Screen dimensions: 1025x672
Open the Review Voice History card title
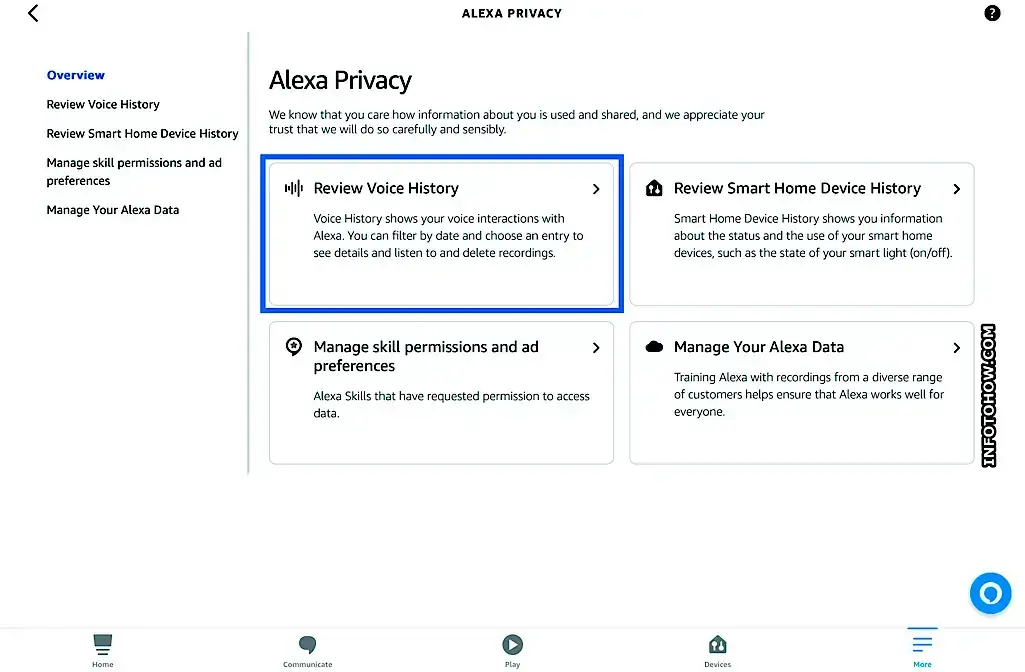point(386,188)
